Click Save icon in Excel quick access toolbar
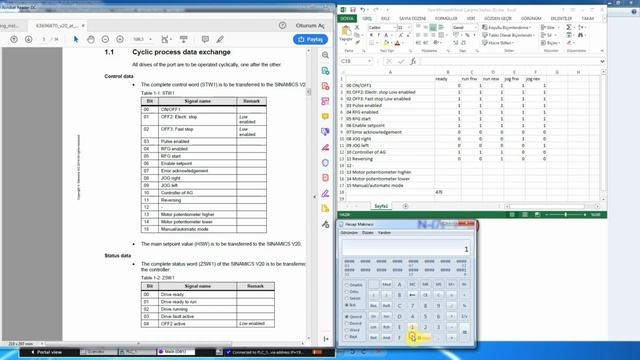The image size is (640, 360). [x=353, y=9]
